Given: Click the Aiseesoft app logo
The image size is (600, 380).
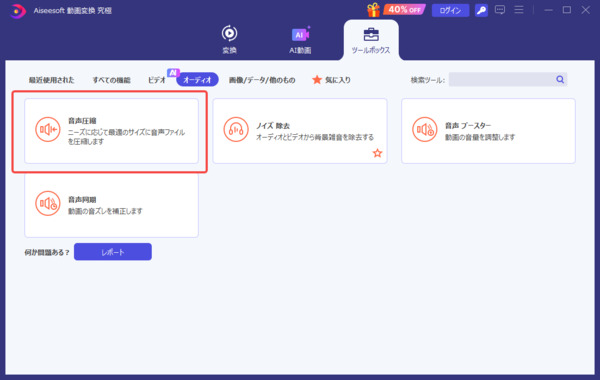Looking at the screenshot, I should [17, 11].
